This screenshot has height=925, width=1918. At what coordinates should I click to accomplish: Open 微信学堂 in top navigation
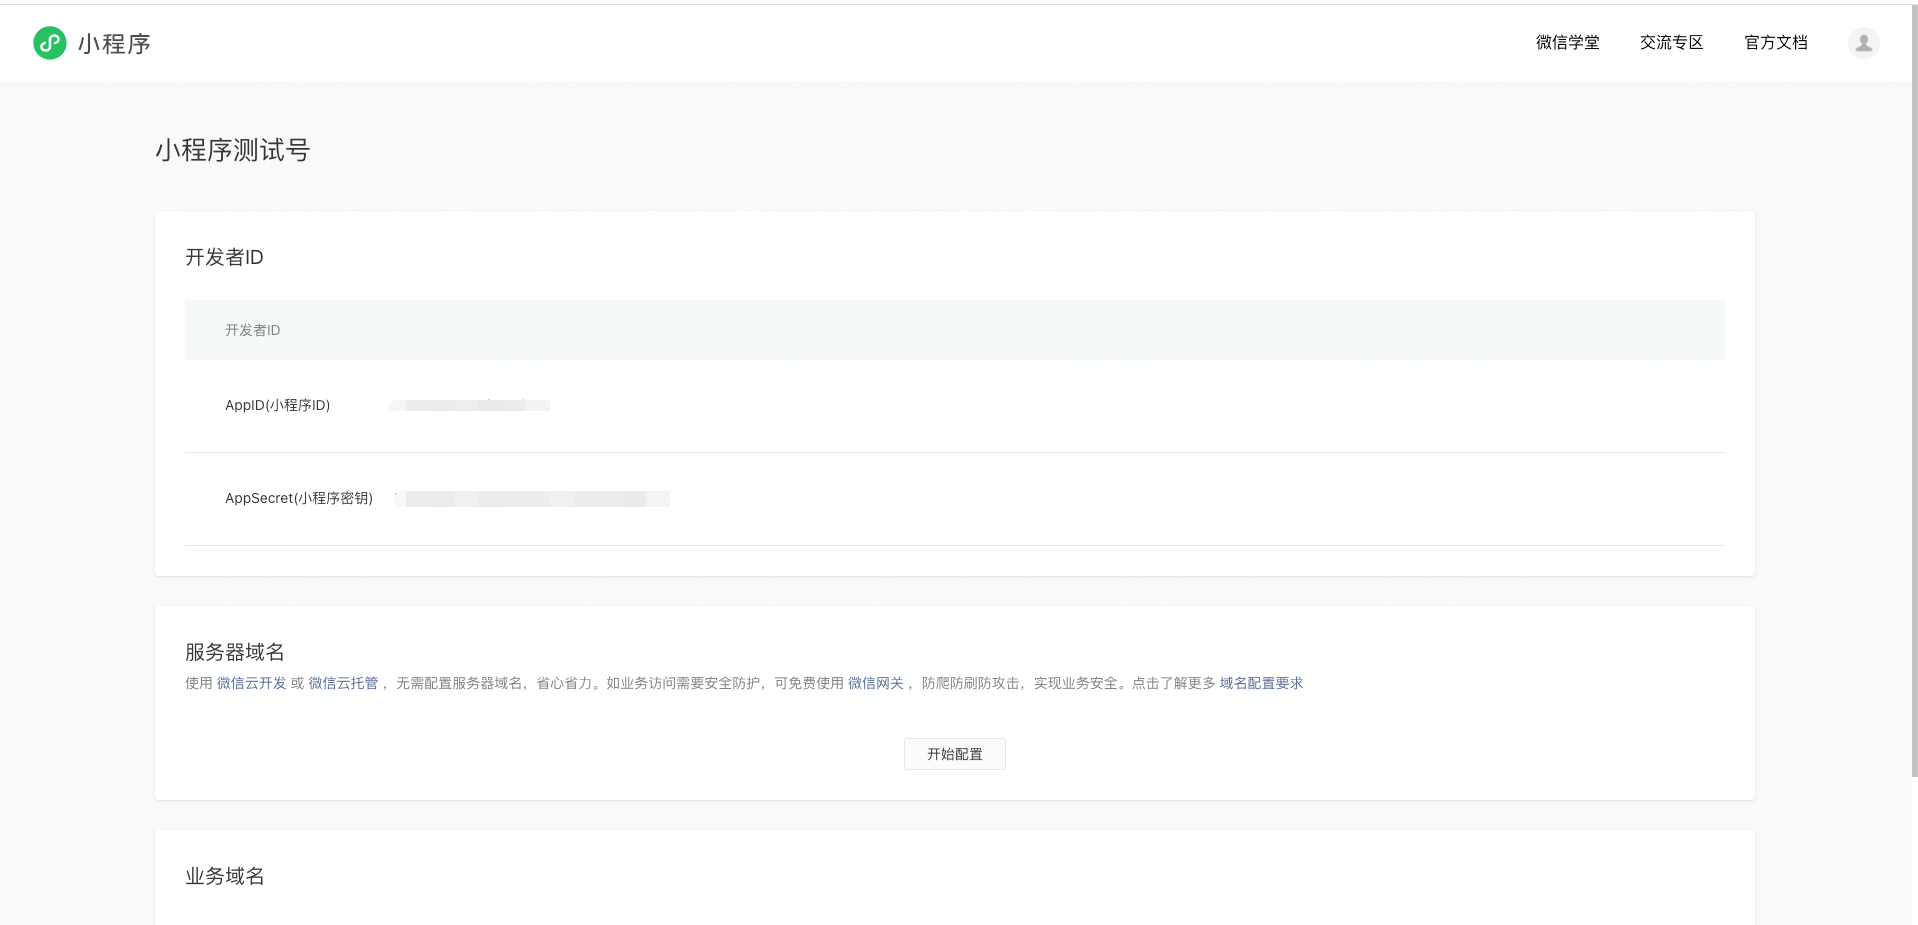pos(1567,43)
